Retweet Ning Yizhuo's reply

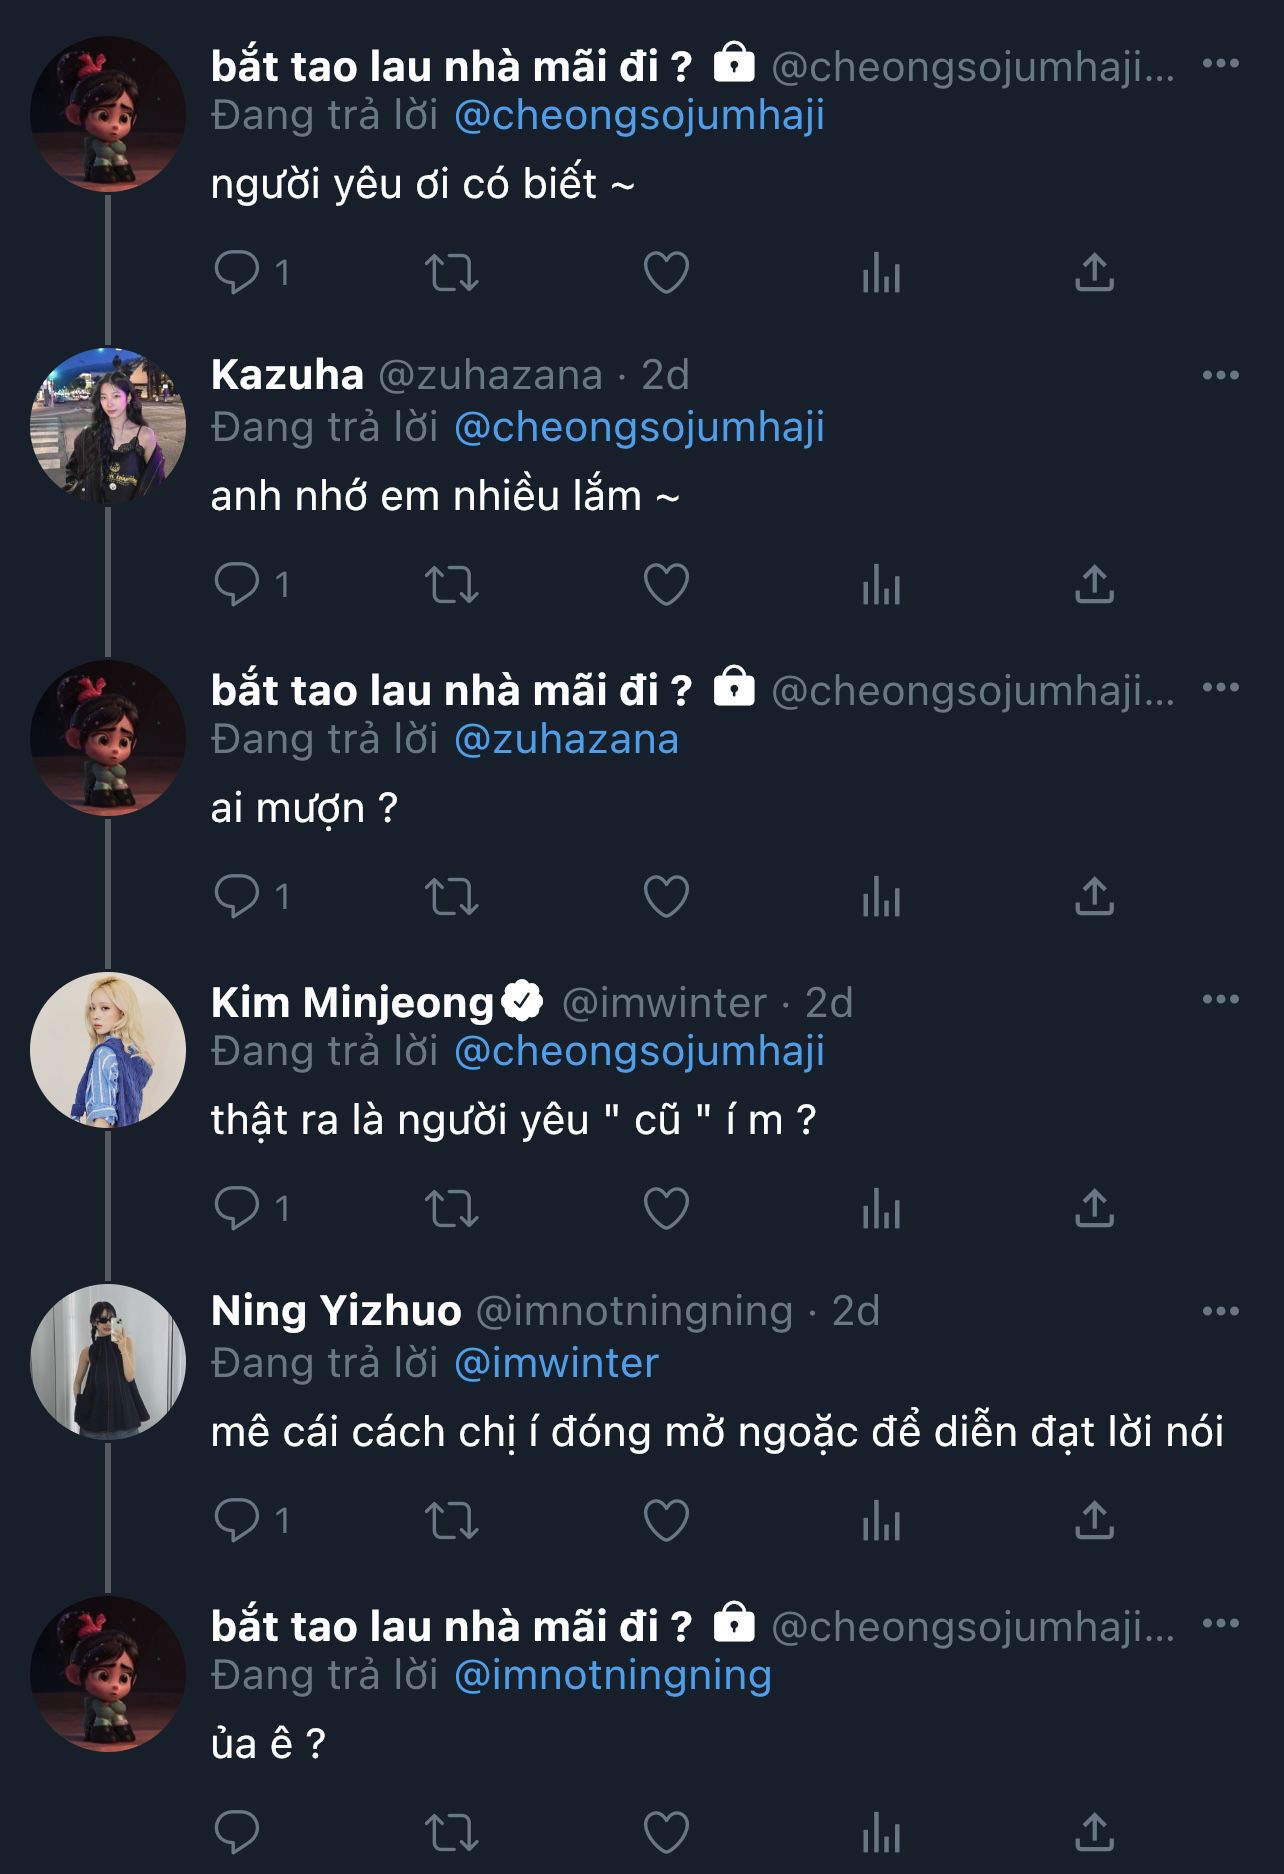point(452,1521)
